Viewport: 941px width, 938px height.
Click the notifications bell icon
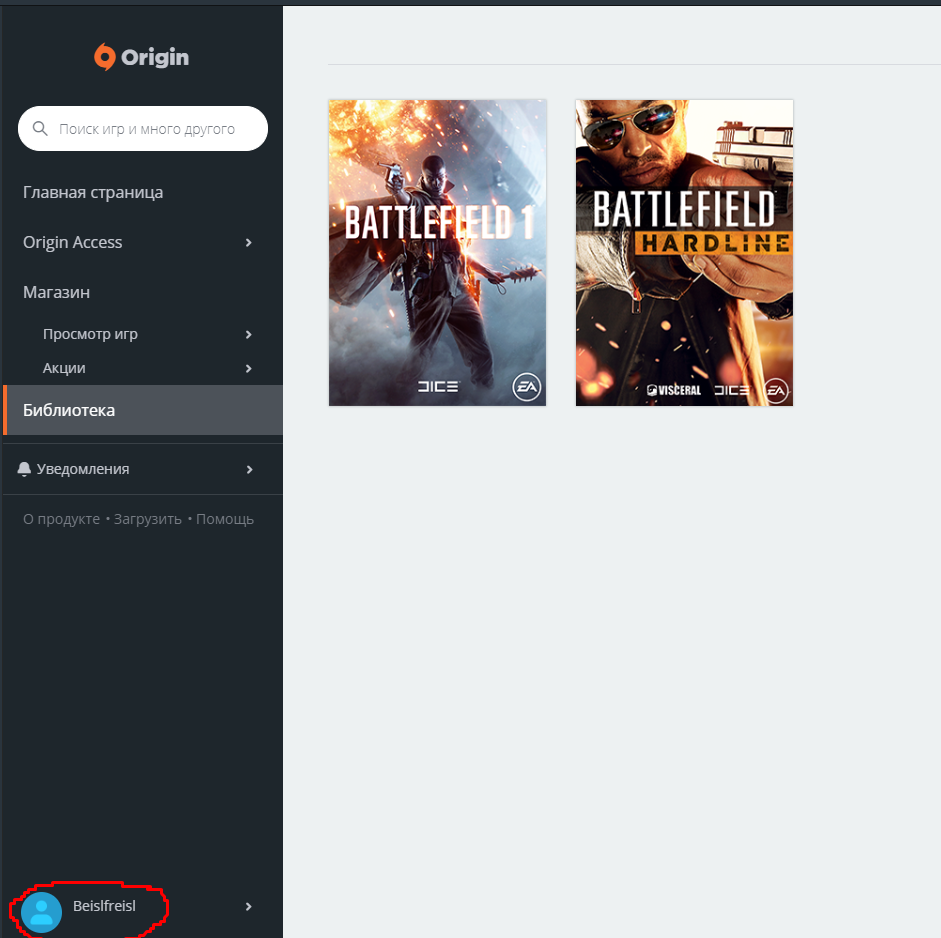(x=24, y=469)
